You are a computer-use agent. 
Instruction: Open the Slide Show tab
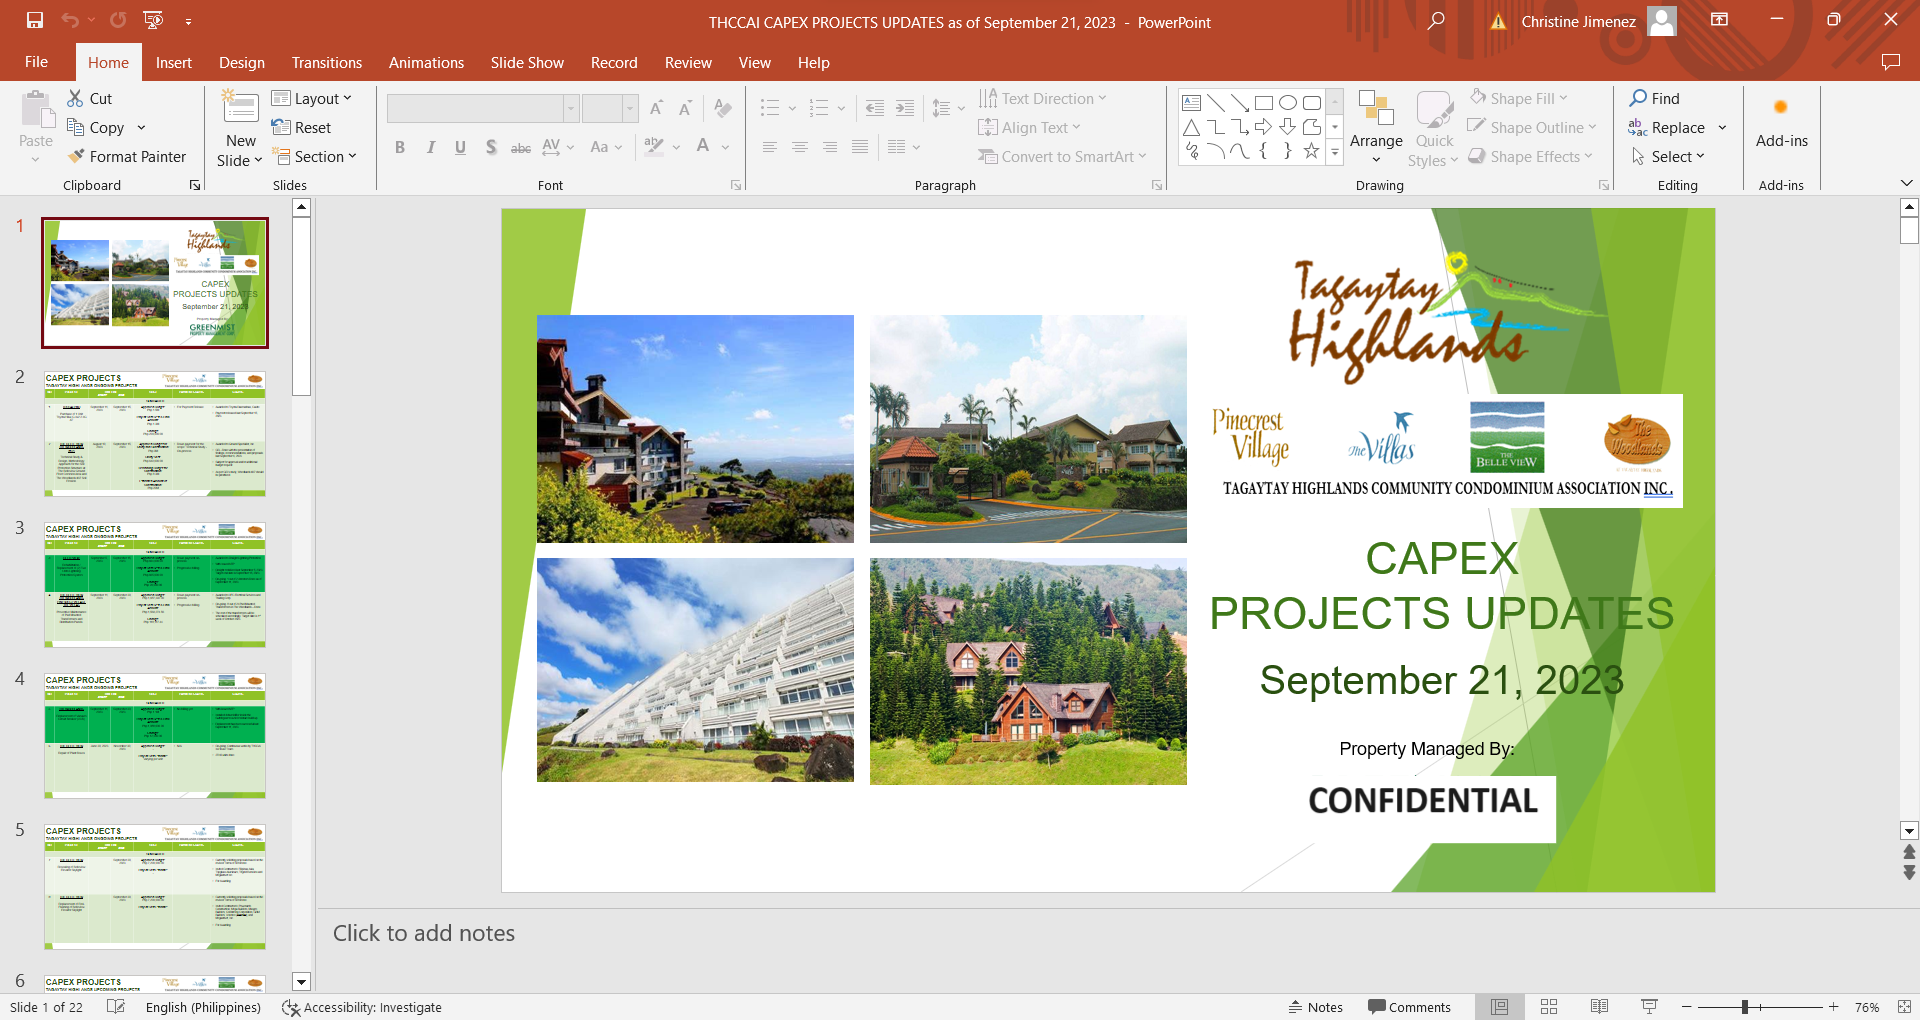[527, 62]
